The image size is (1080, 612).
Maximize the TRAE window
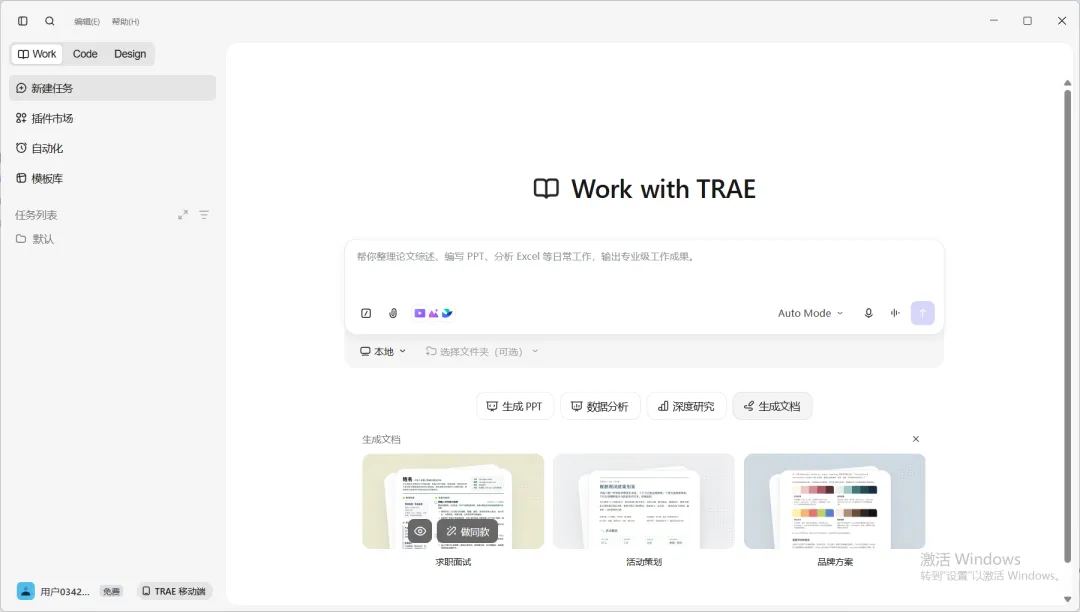(1027, 21)
